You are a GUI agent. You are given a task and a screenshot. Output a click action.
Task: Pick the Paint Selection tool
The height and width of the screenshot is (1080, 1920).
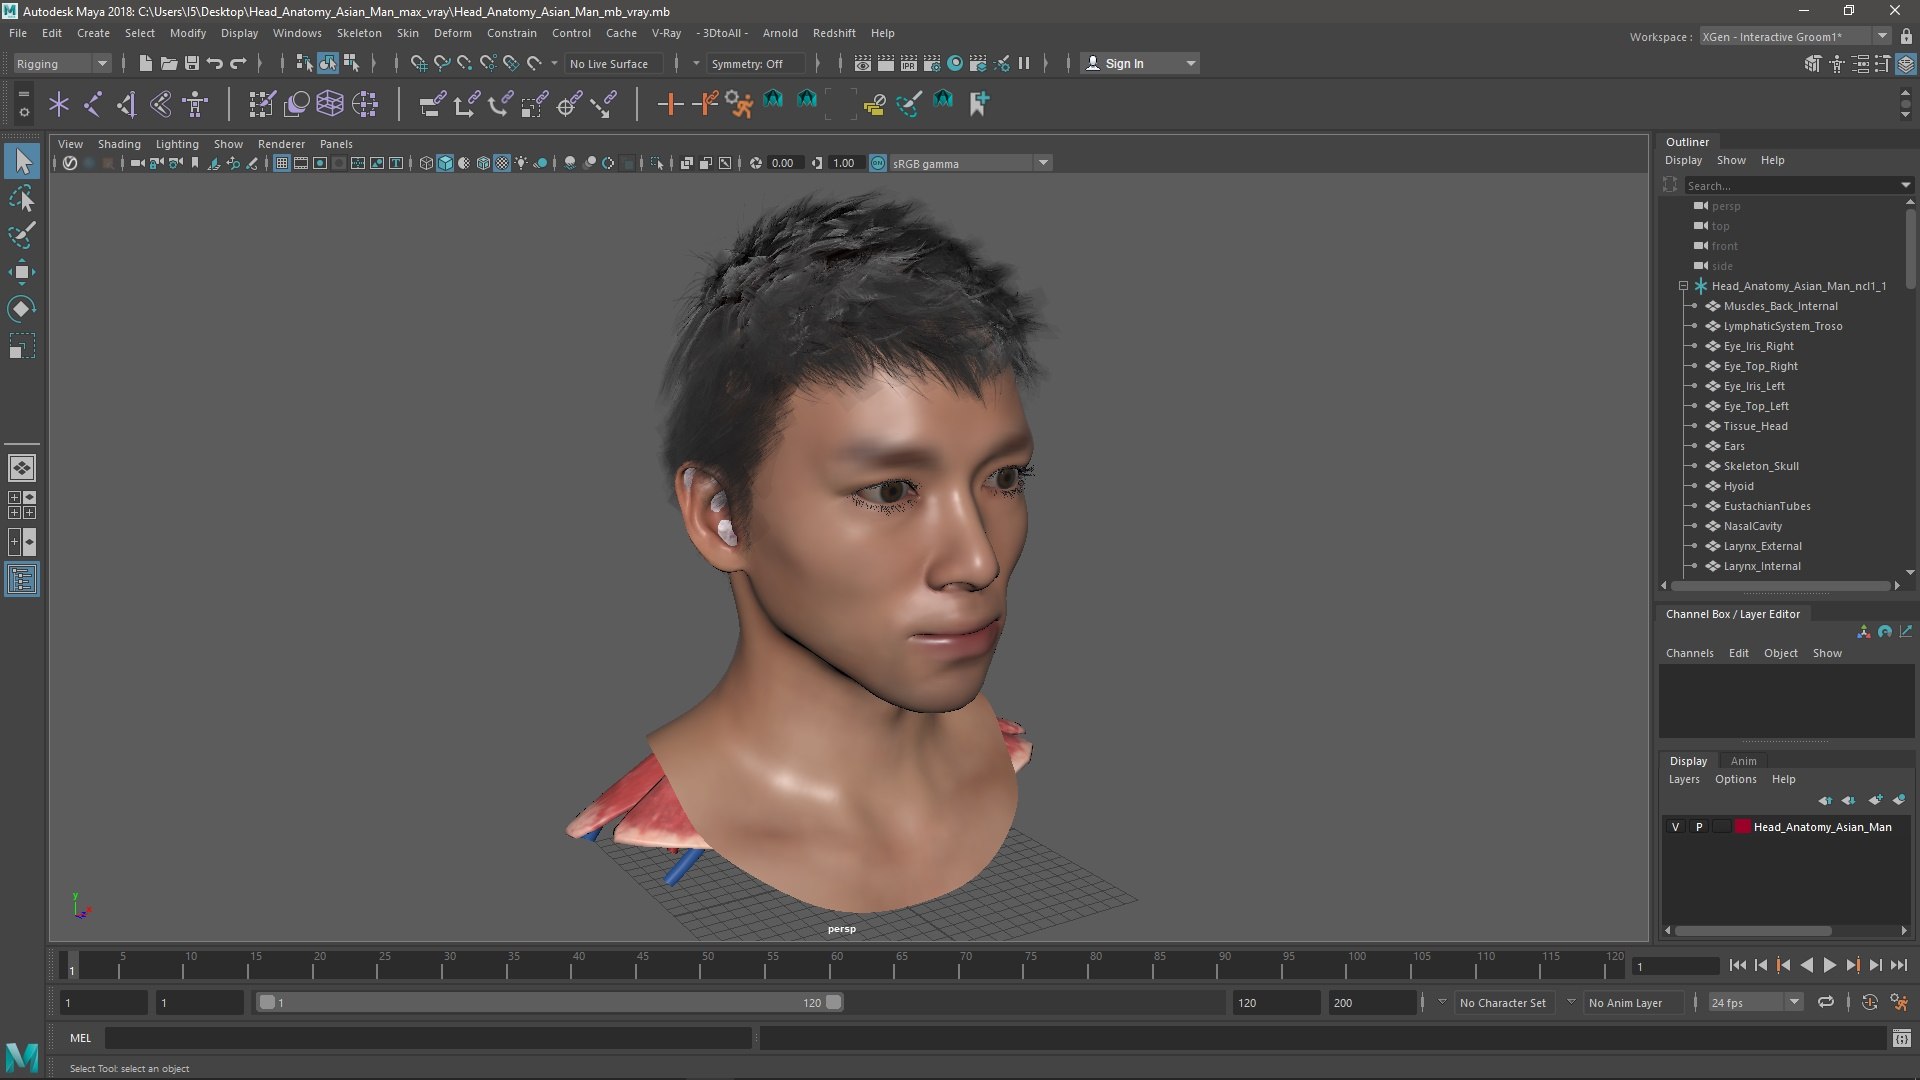(x=22, y=236)
